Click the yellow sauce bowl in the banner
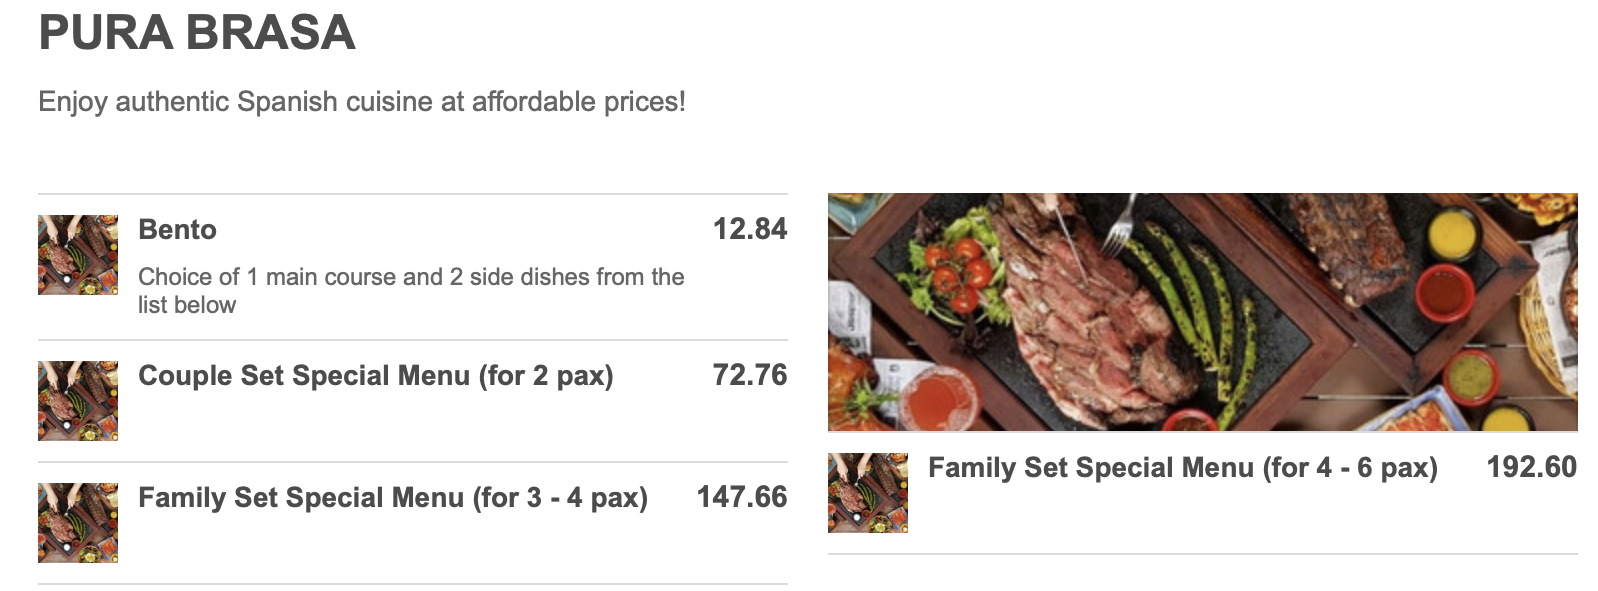Screen dimensions: 1598x591 [x=1451, y=236]
